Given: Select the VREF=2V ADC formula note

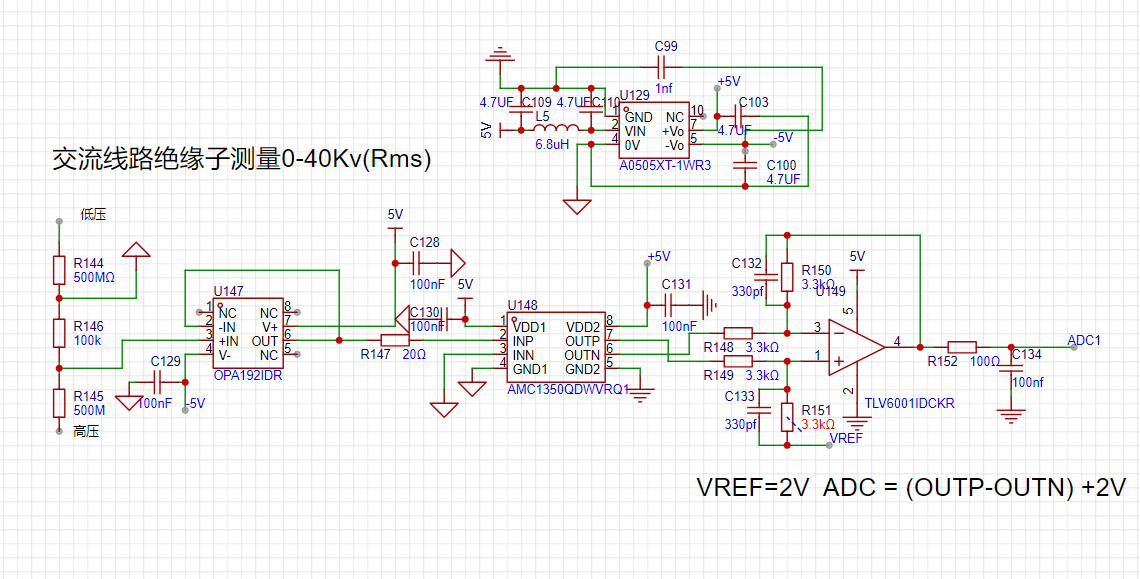Looking at the screenshot, I should [x=912, y=487].
